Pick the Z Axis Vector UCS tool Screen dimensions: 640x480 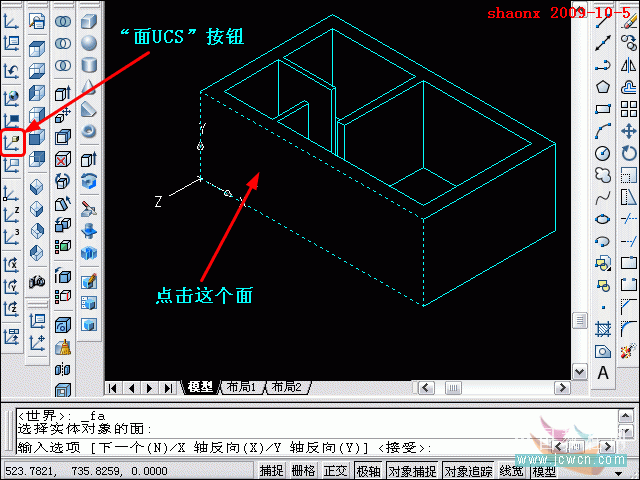pos(12,215)
